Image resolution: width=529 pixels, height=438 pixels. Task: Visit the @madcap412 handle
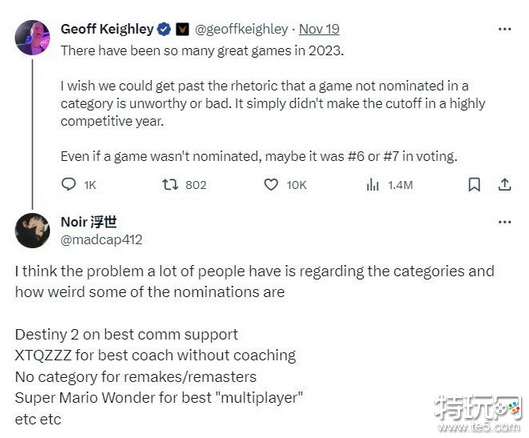102,240
